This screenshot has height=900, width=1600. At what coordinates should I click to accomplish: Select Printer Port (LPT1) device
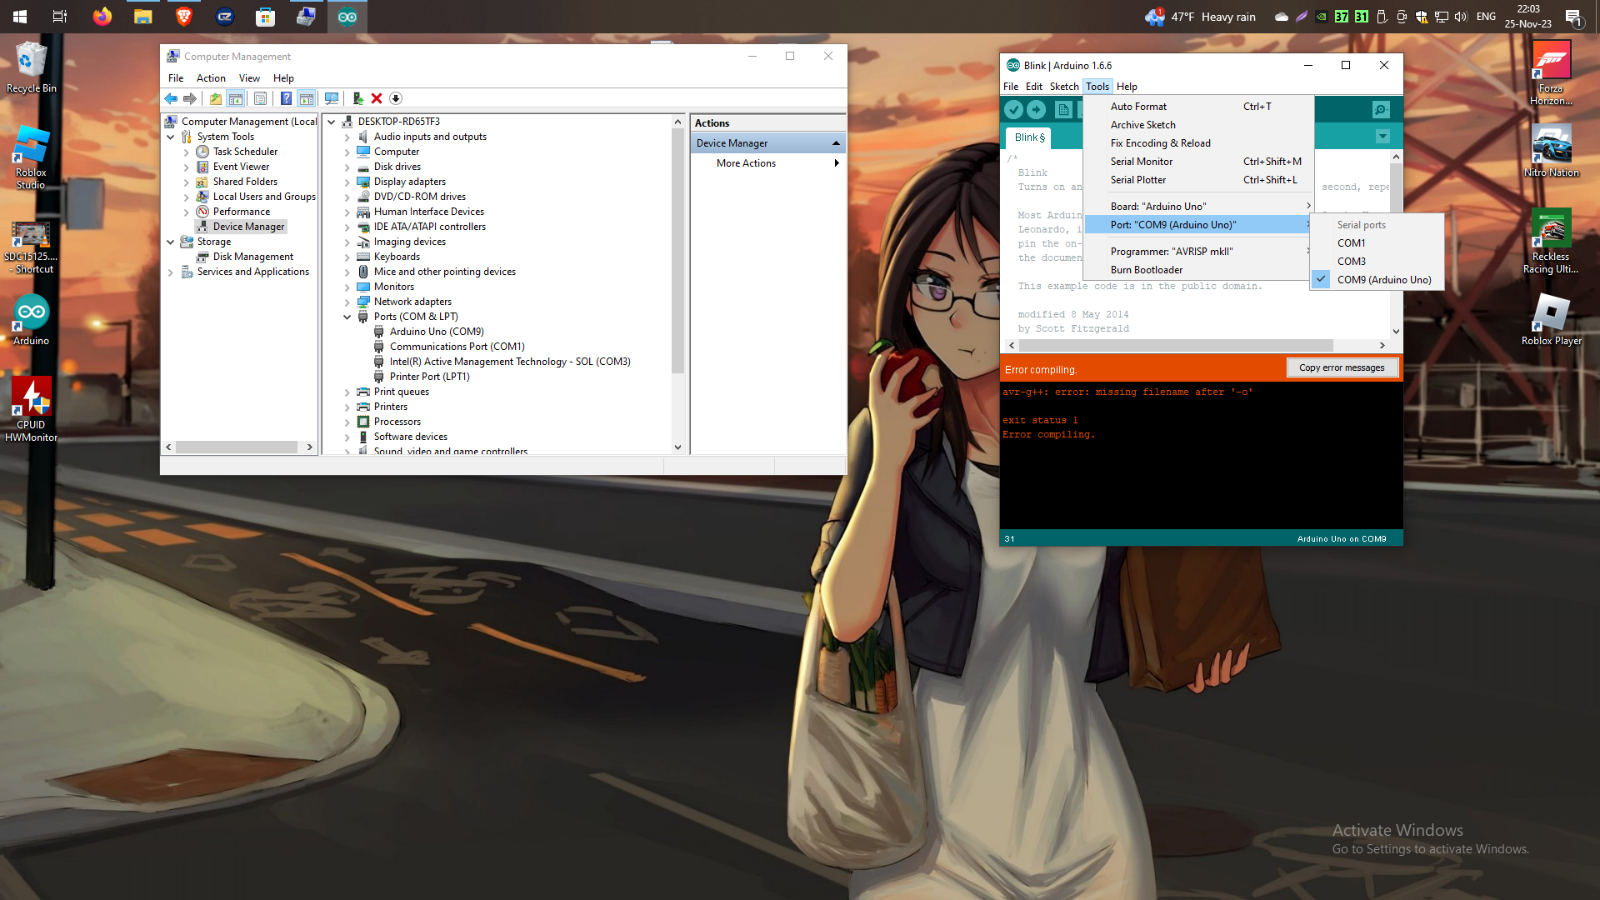click(x=429, y=377)
